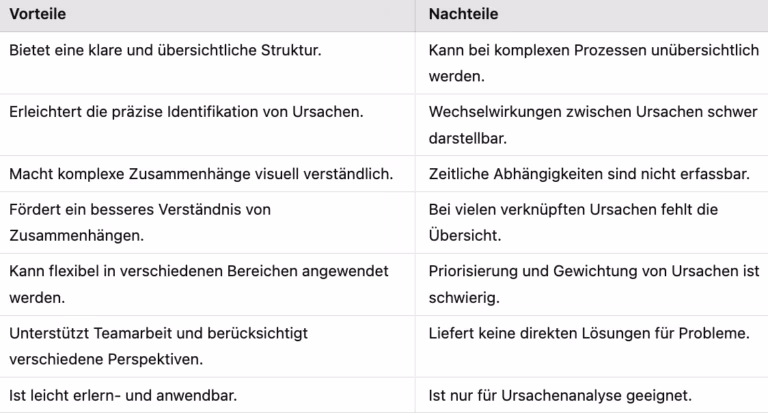The image size is (768, 413).
Task: Click 'Fördert ein besseres Verständnis von Zusammenhängen'
Action: pos(140,222)
